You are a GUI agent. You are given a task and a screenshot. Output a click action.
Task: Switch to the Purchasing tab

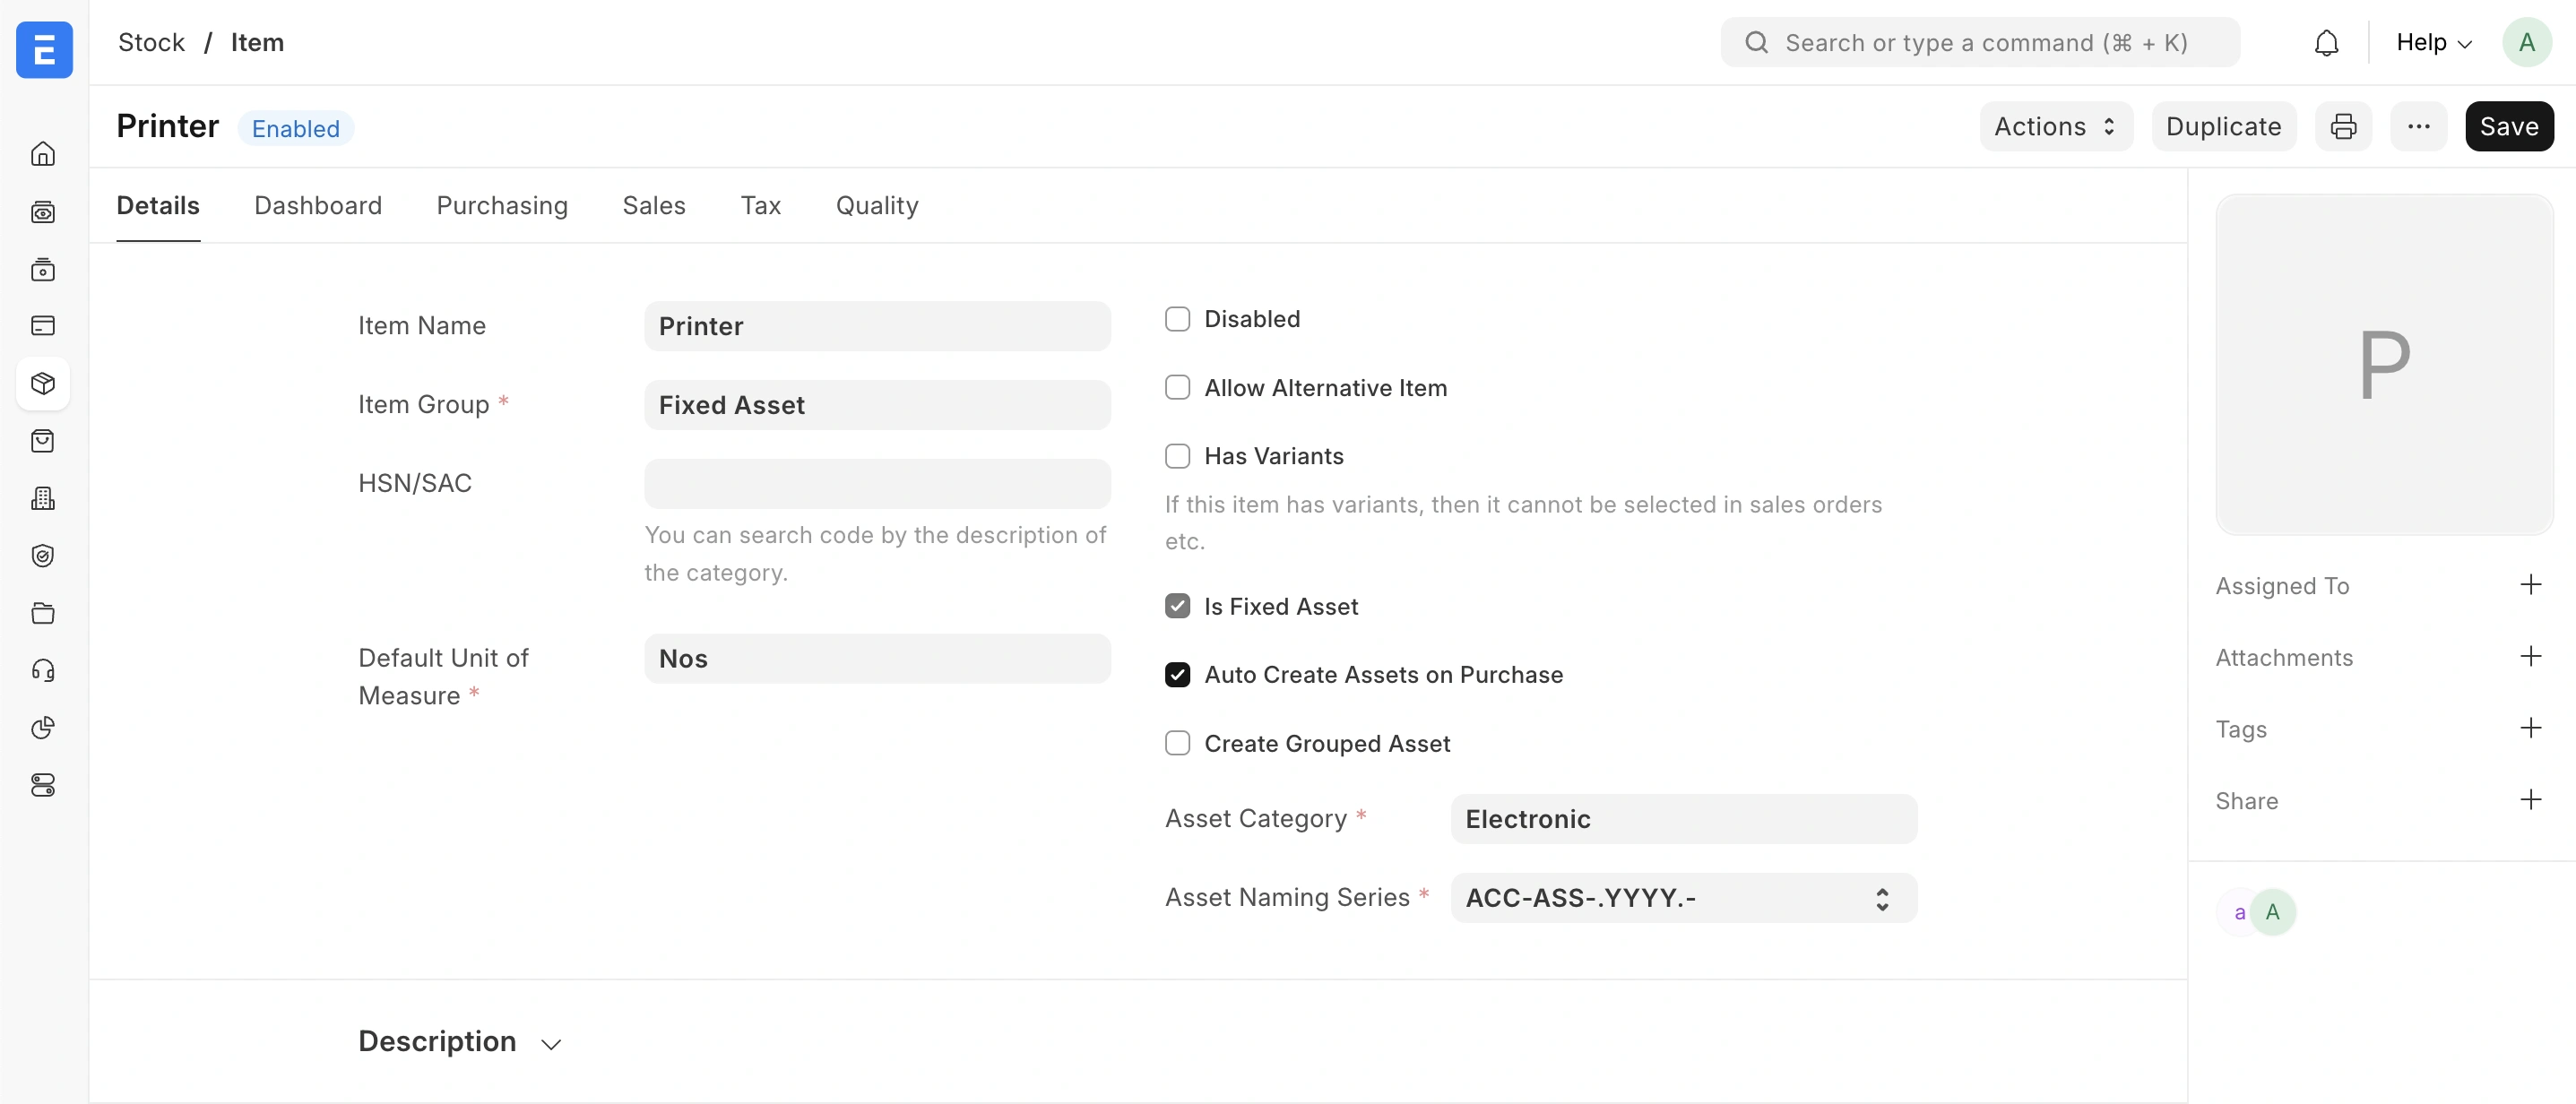502,205
